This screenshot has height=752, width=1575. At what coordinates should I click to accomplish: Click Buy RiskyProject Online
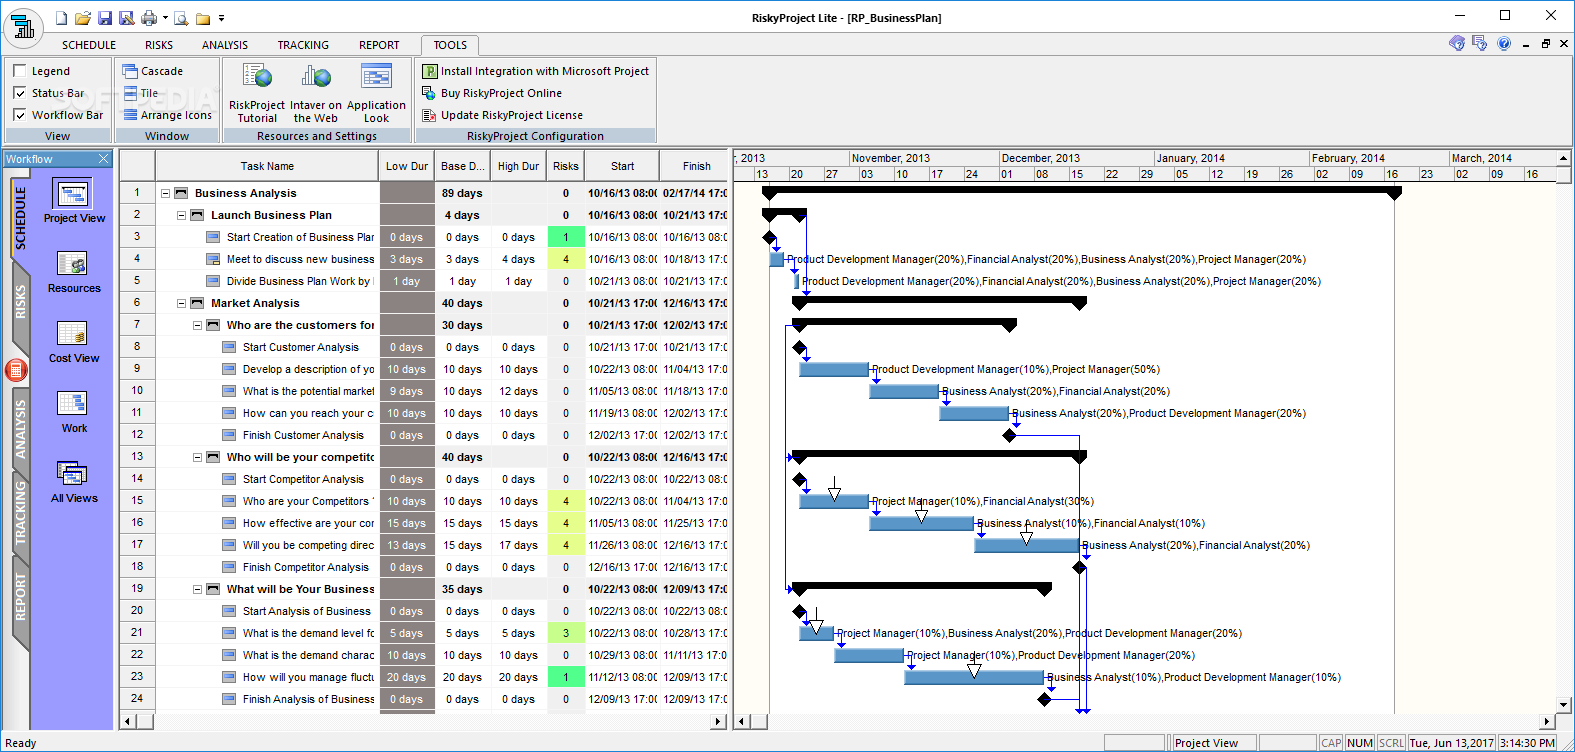[x=492, y=93]
